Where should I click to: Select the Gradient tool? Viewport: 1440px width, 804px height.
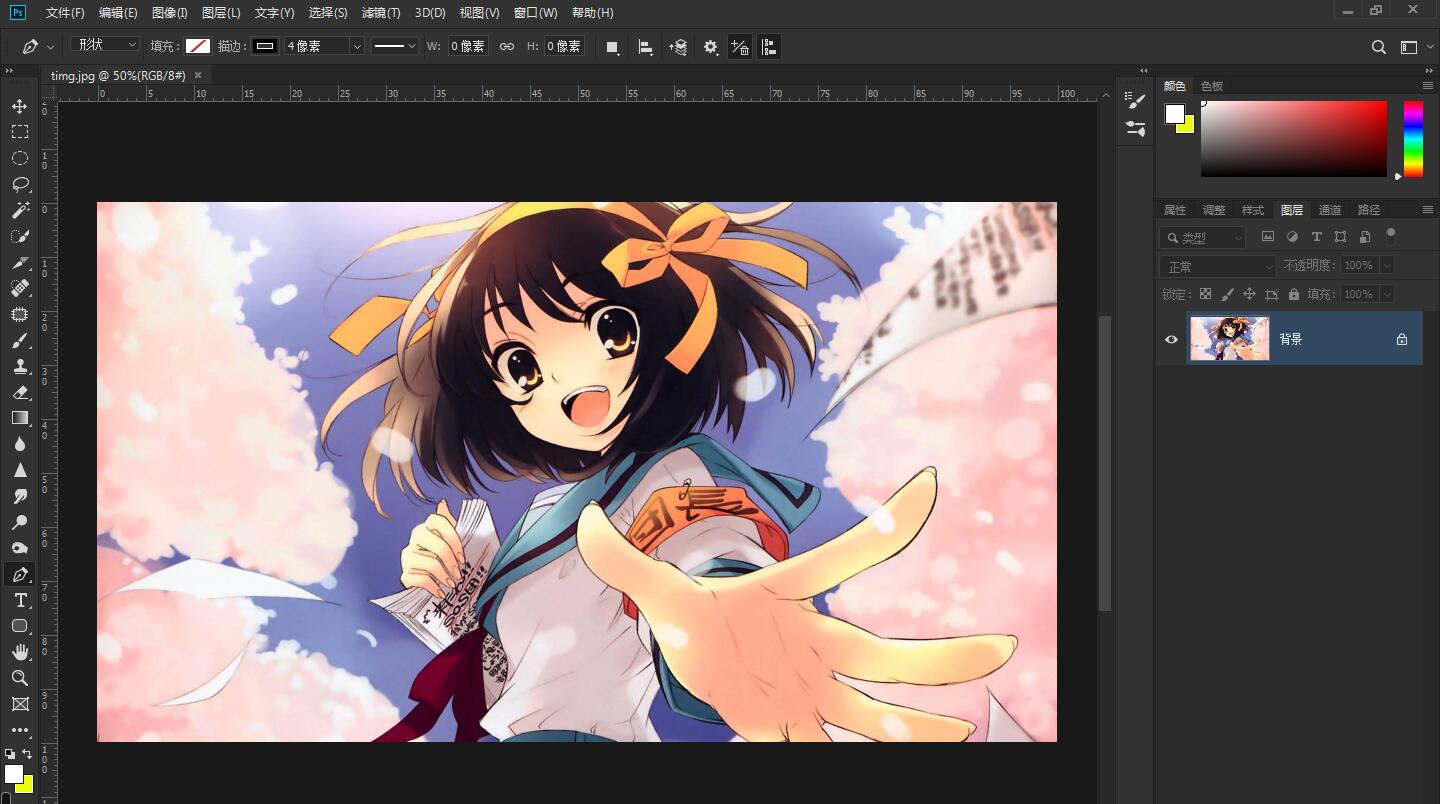[x=19, y=418]
